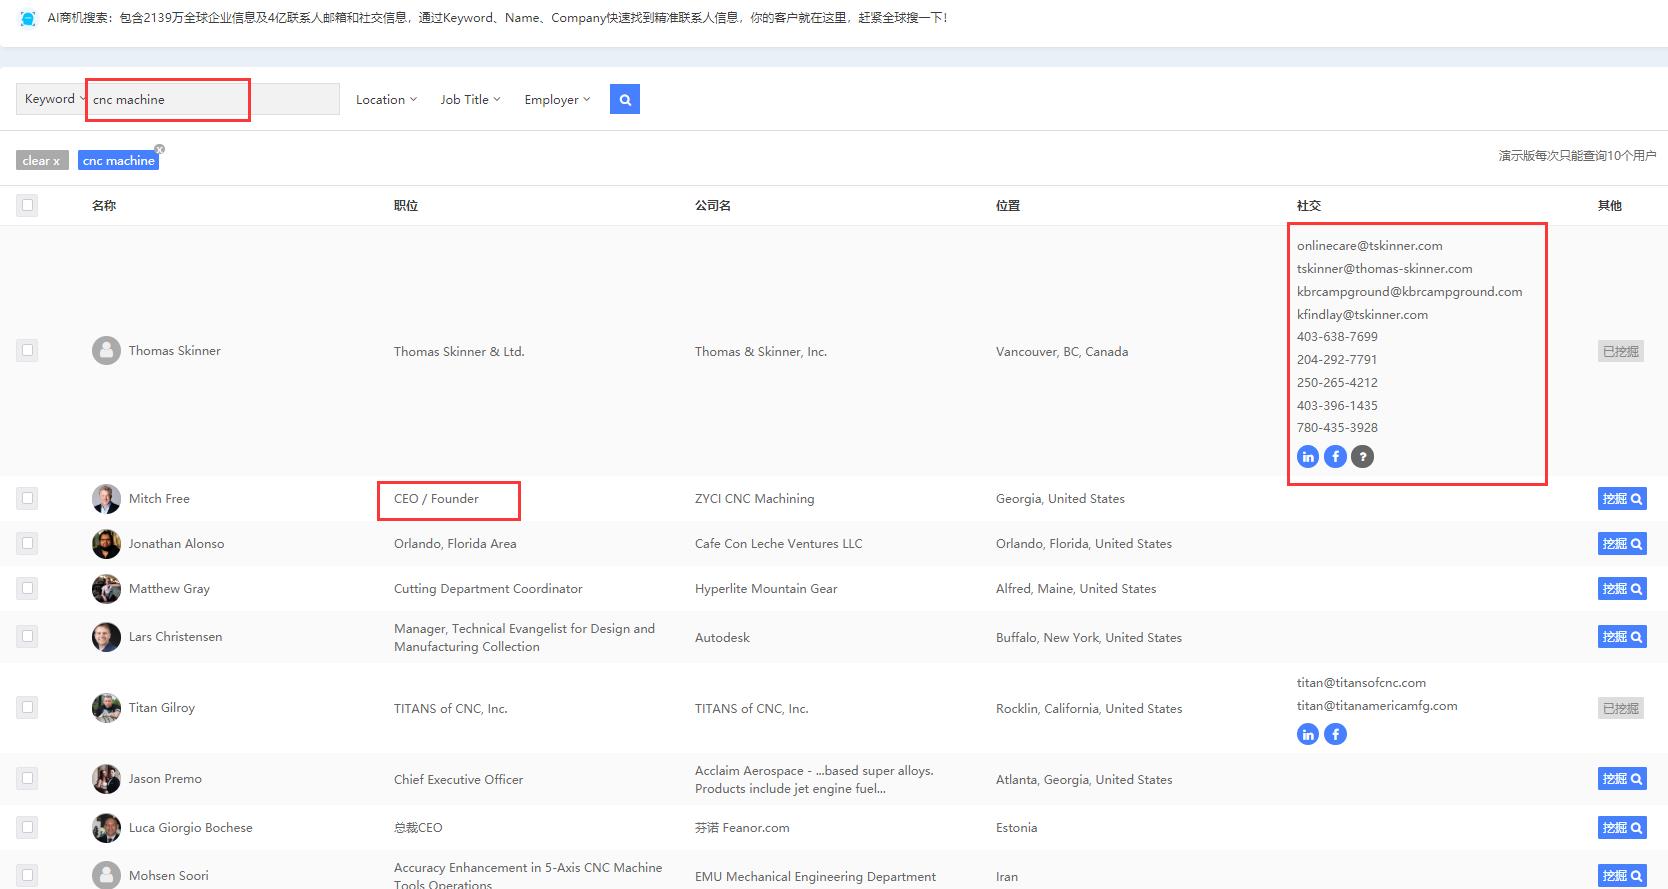
Task: Open Titan Gilroy's LinkedIn icon
Action: (x=1307, y=734)
